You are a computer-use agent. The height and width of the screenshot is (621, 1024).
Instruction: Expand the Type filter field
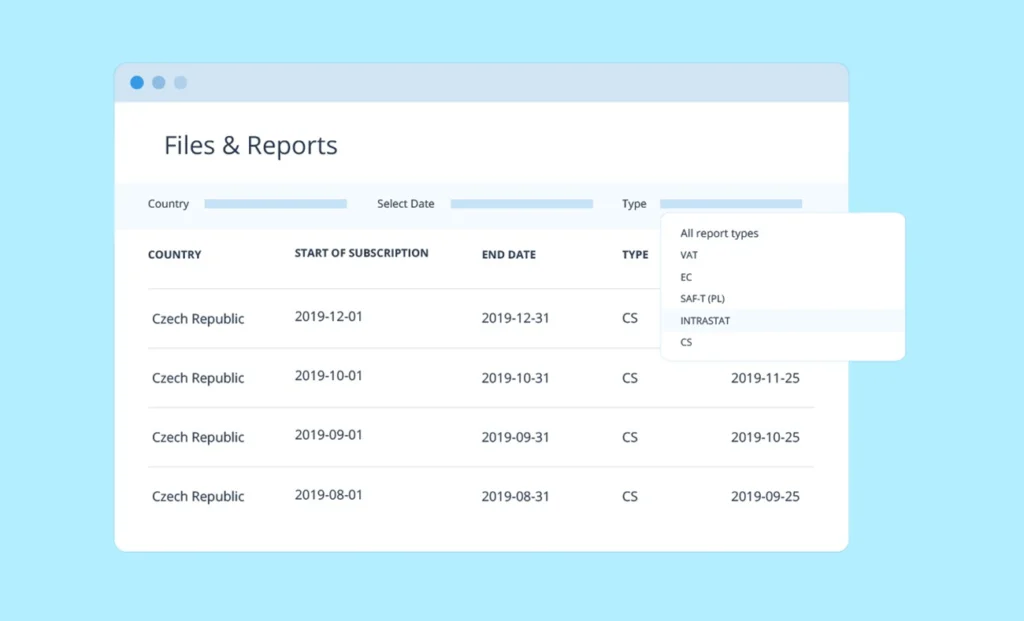click(x=730, y=204)
